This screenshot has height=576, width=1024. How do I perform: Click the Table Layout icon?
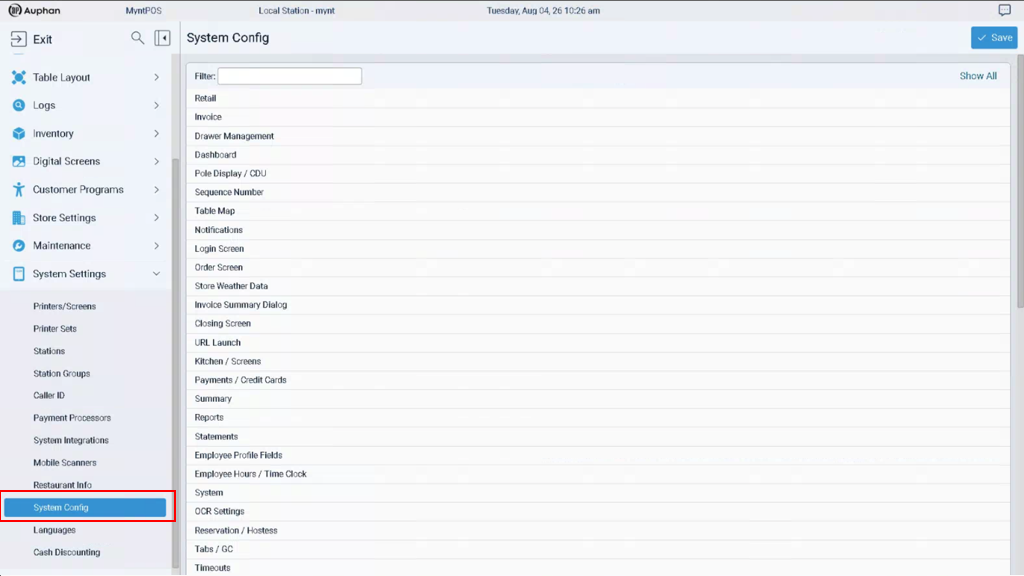(x=19, y=77)
